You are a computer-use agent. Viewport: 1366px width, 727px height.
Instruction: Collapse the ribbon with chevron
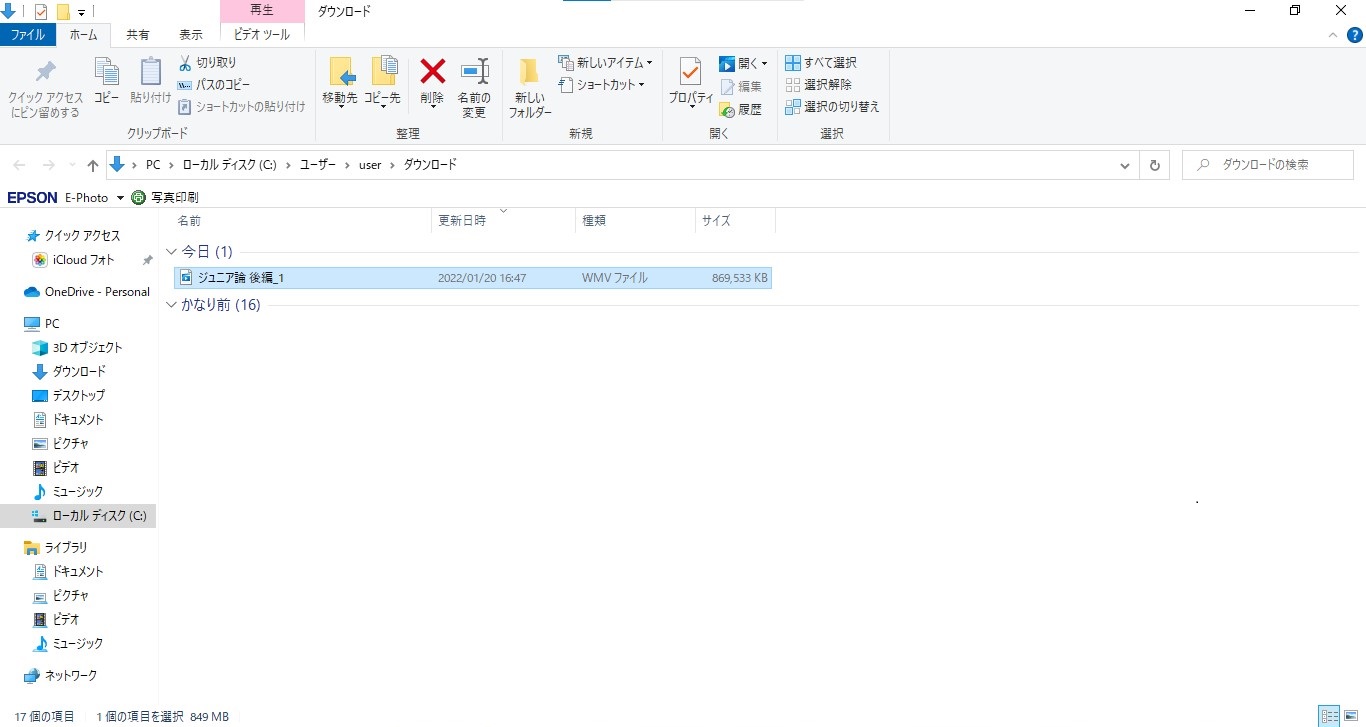pyautogui.click(x=1331, y=35)
